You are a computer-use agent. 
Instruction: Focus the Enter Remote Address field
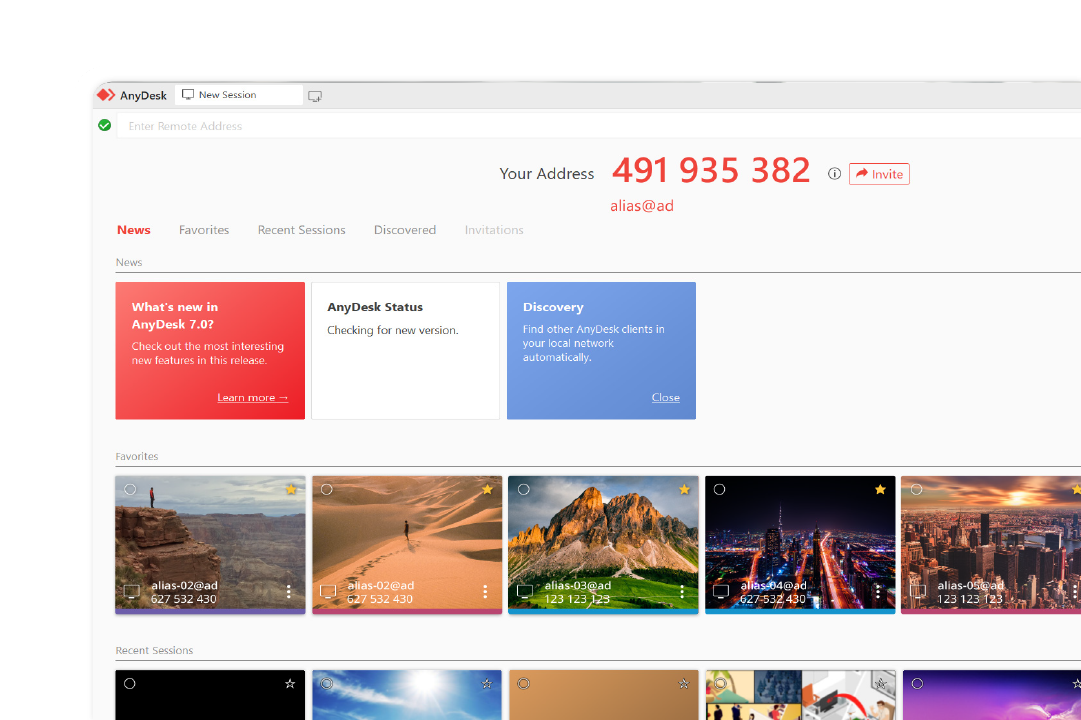tap(598, 126)
